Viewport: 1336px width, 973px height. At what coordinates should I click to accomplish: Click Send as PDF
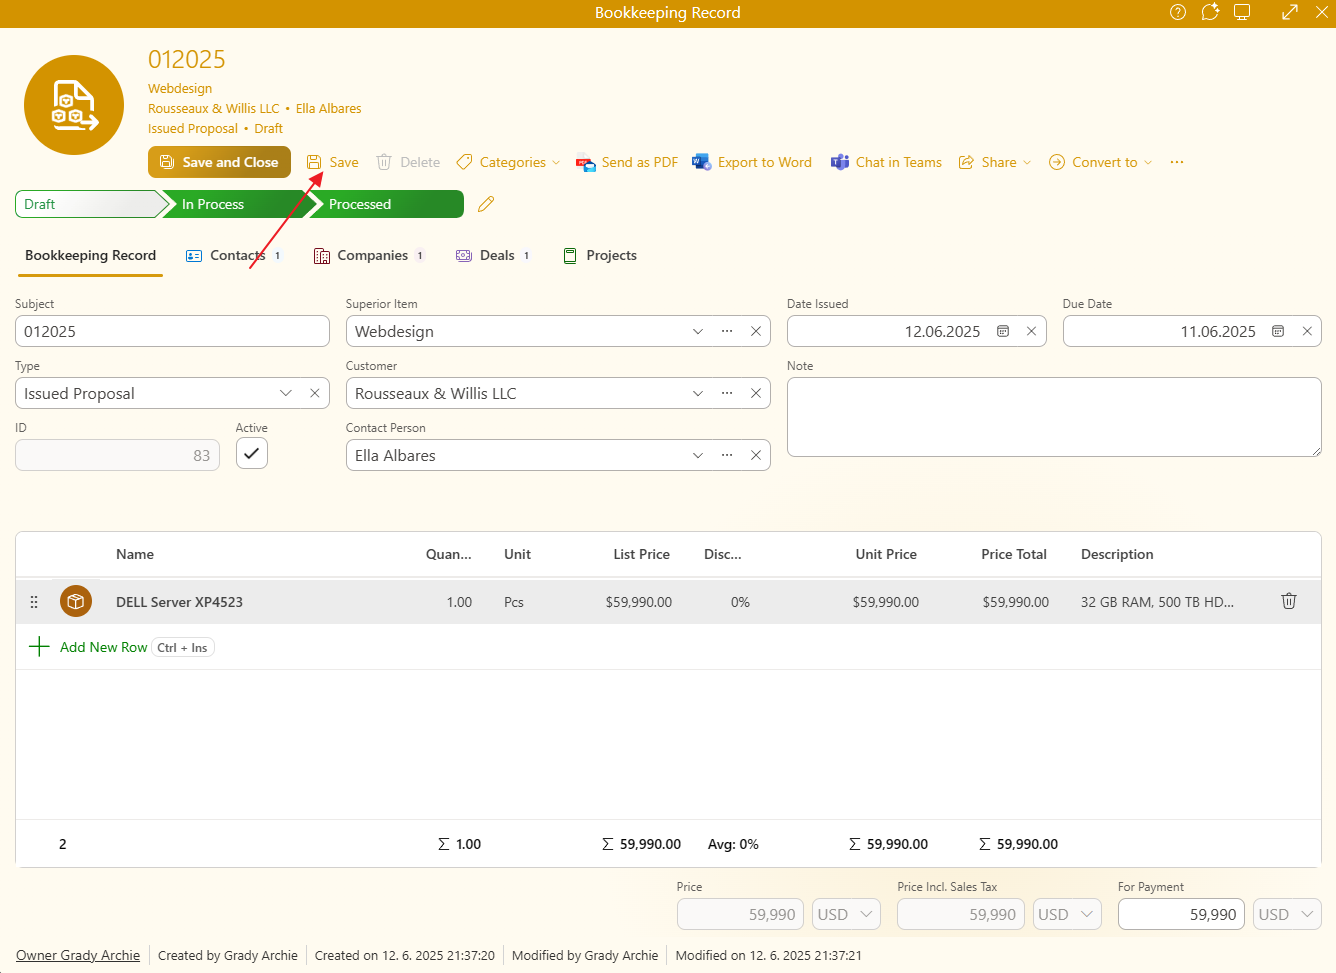coord(627,162)
